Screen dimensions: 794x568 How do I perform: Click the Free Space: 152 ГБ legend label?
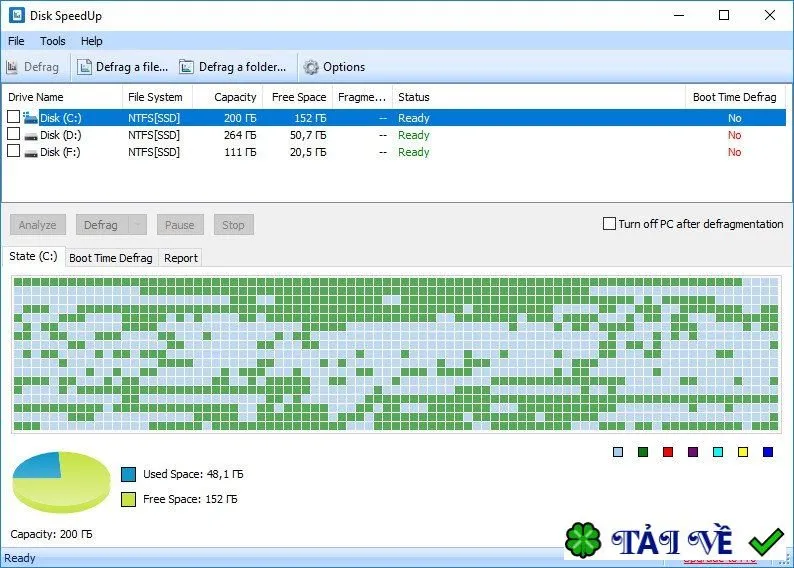(x=190, y=499)
